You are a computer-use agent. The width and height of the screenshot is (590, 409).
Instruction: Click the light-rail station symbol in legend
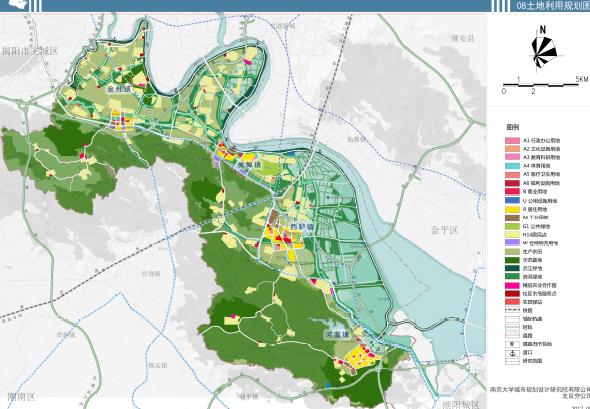512,344
